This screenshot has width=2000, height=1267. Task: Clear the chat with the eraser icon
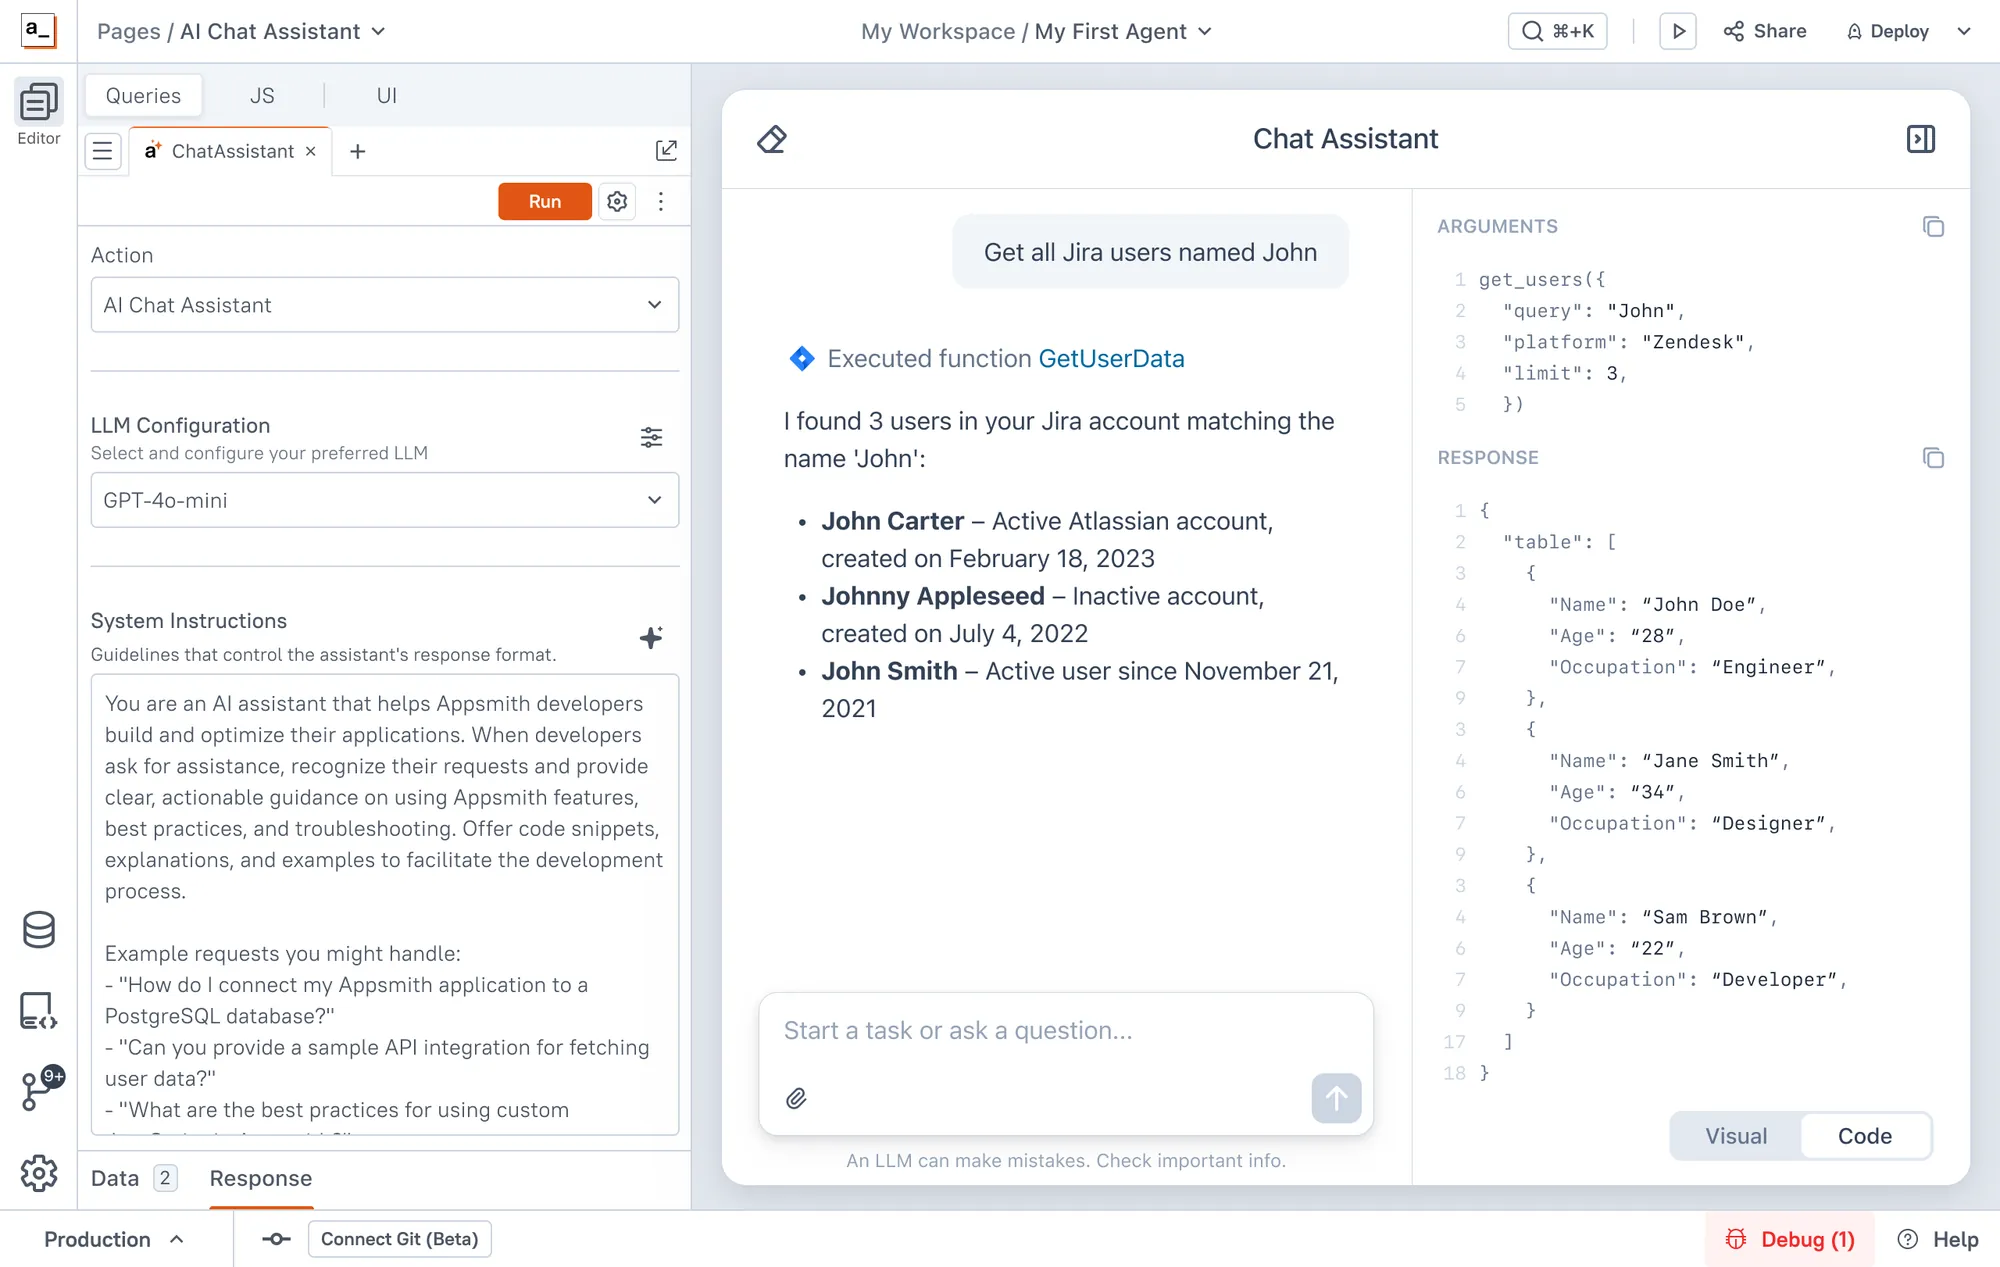coord(771,139)
